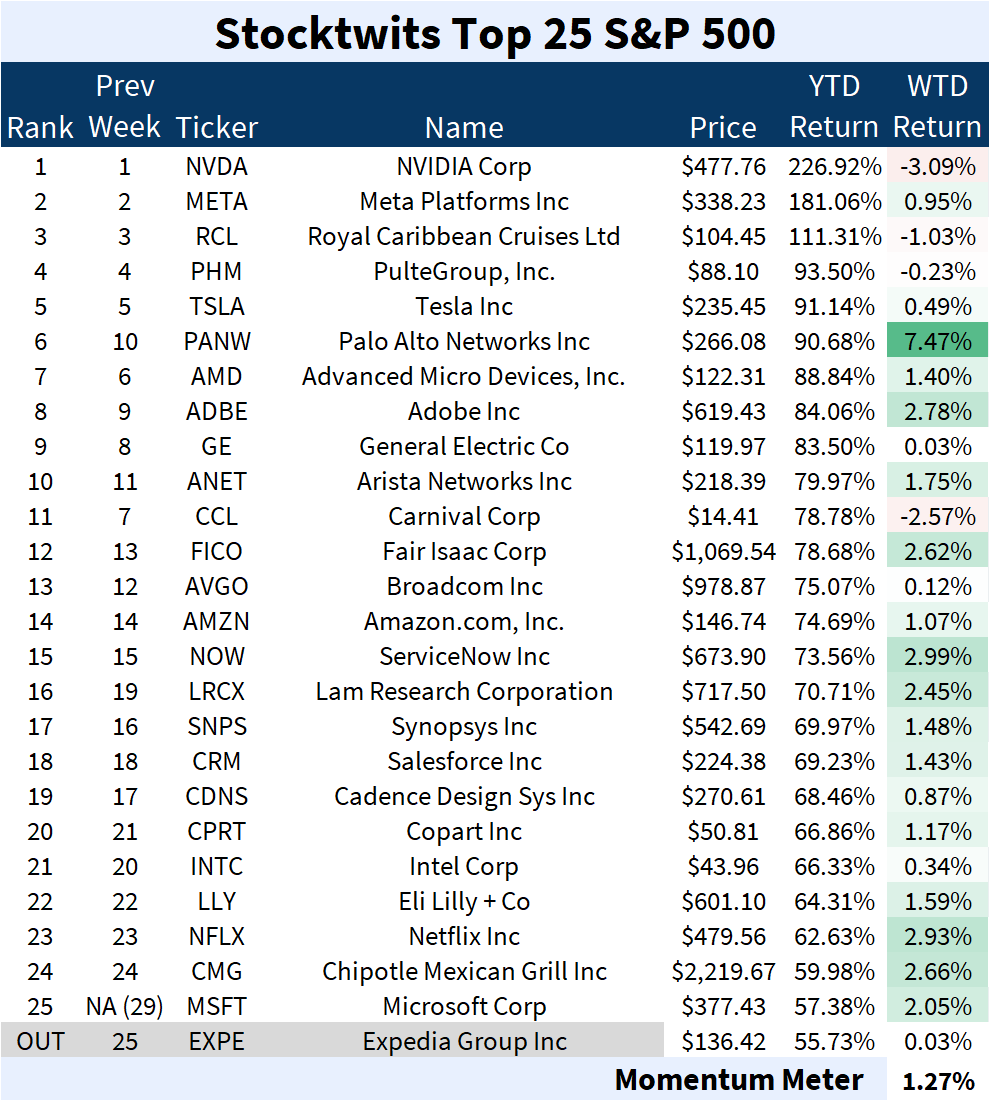
Task: Select the Chipotle Mexican Grill Inc name
Action: click(x=464, y=972)
